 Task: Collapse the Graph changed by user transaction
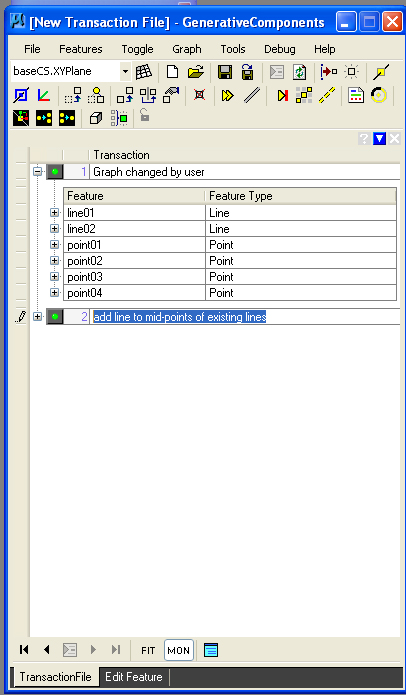(x=38, y=171)
